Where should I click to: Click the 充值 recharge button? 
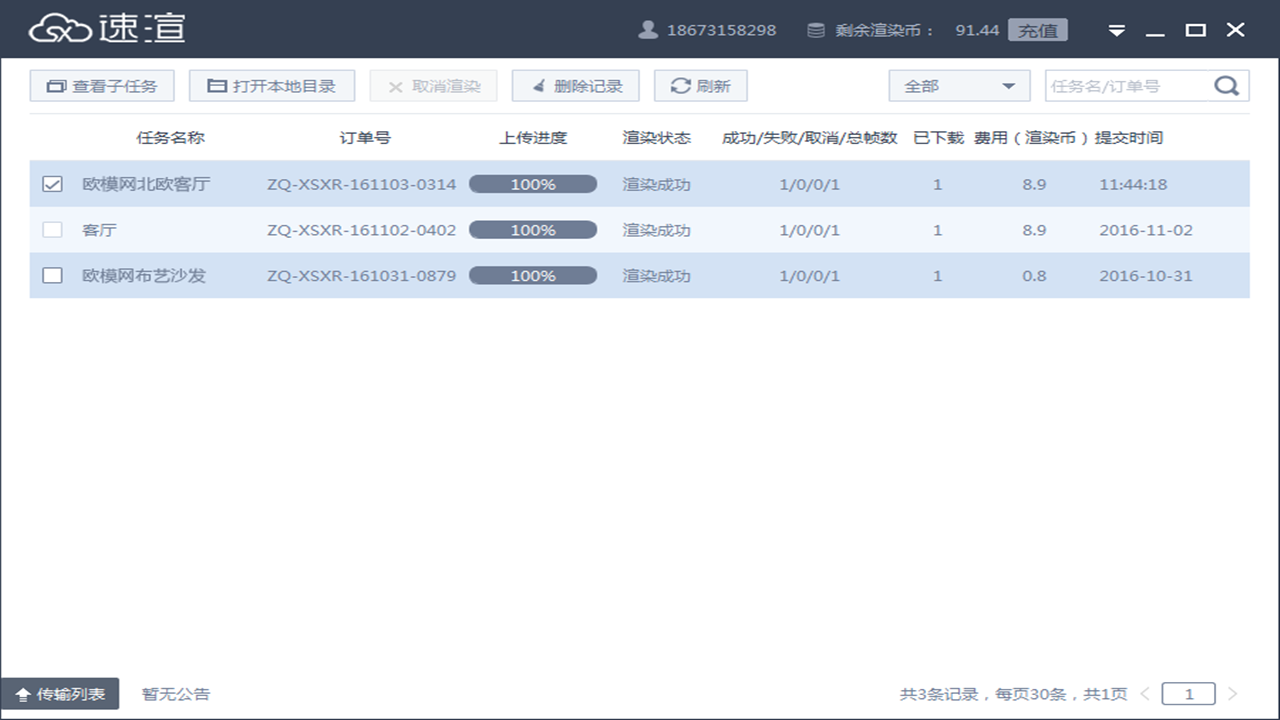[1040, 30]
